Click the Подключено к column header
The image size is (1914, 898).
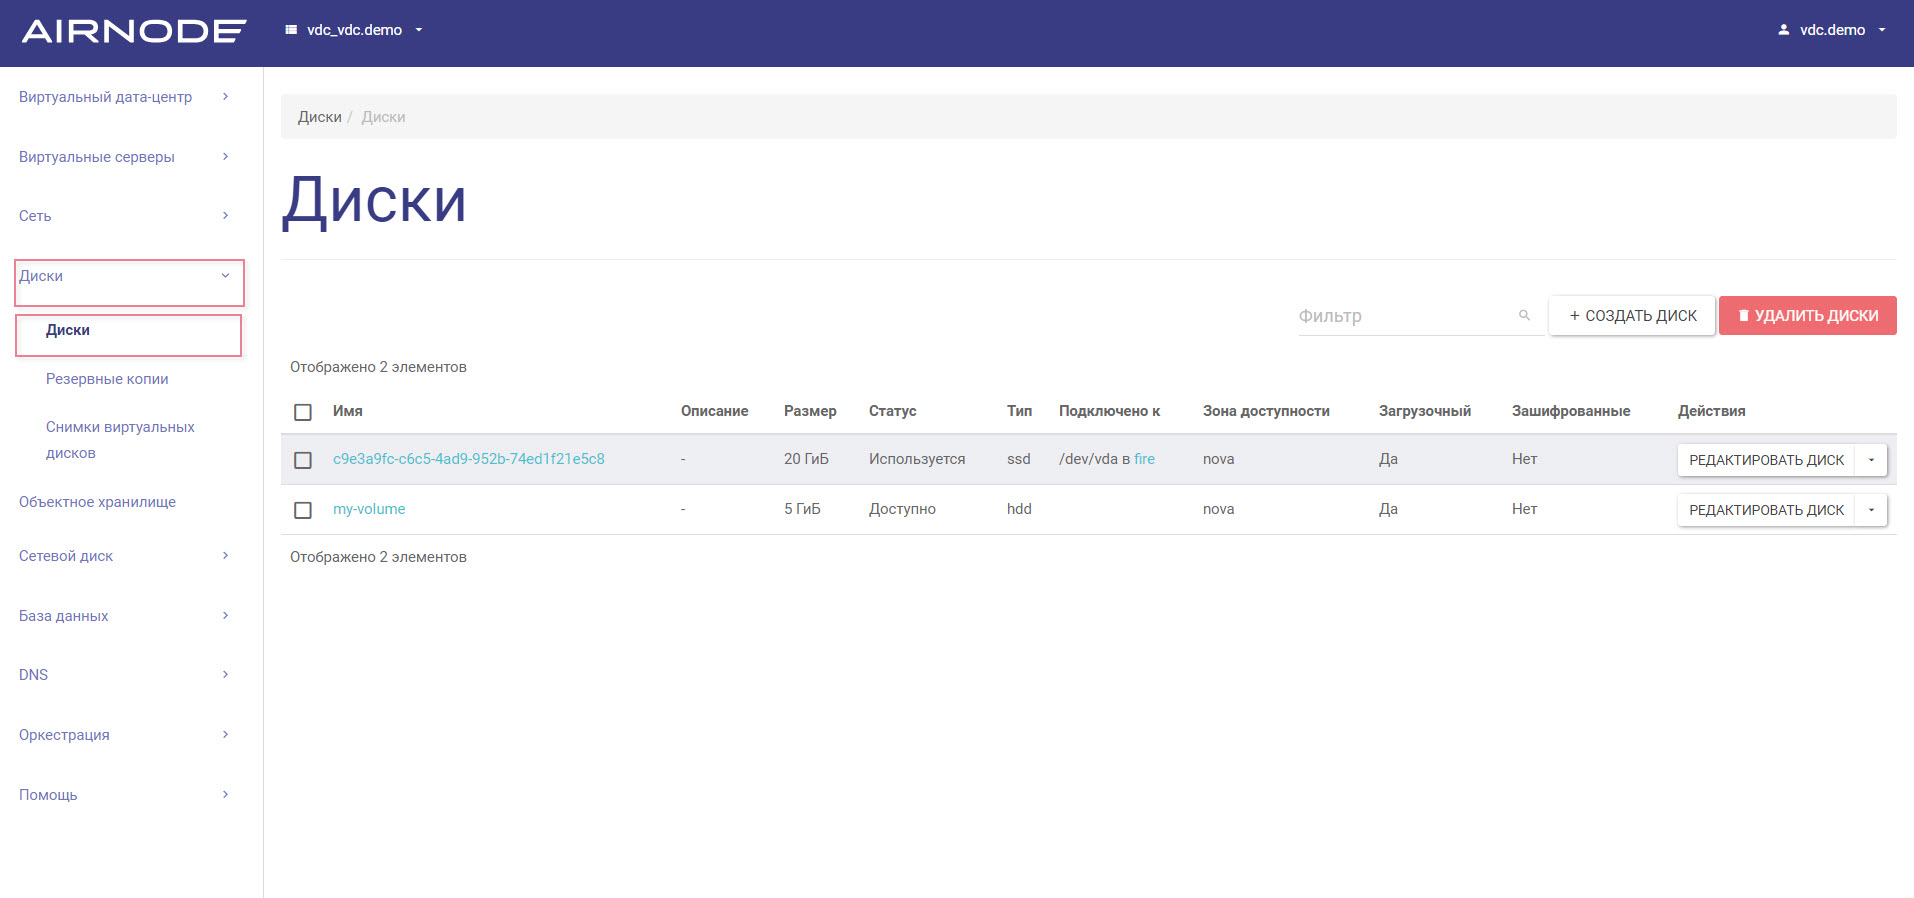1109,411
